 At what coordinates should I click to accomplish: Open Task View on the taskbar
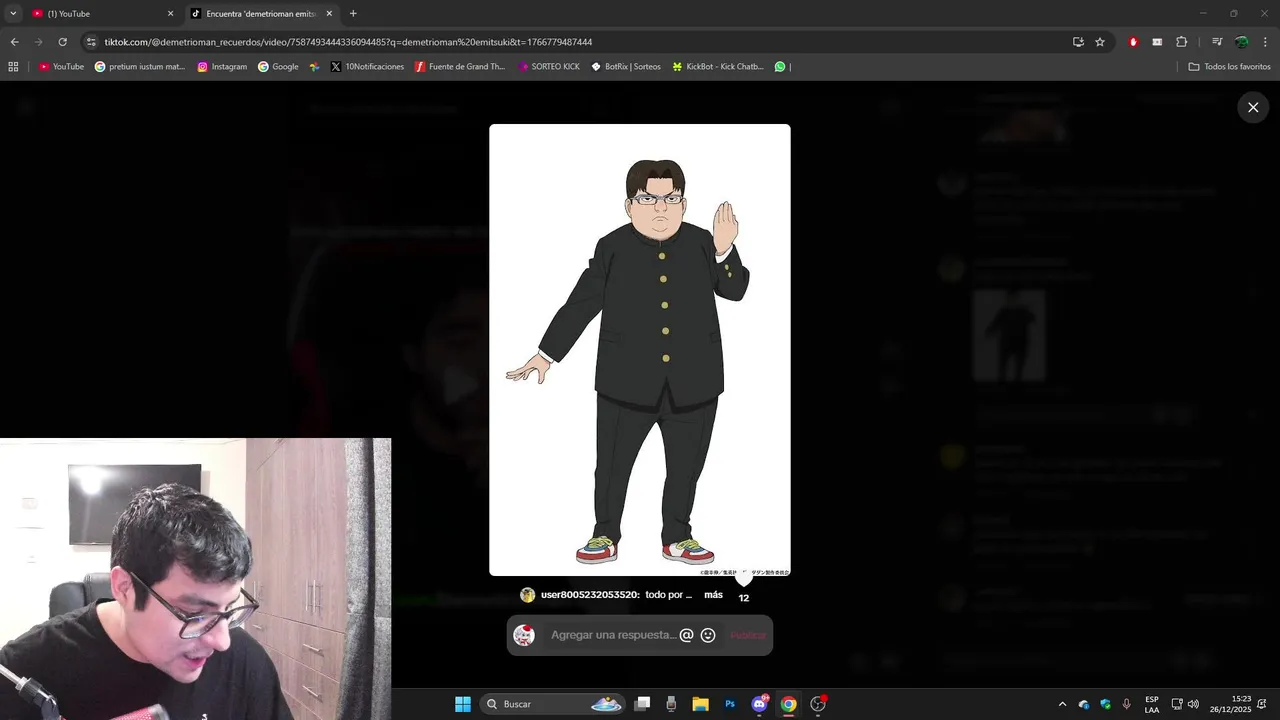tap(643, 704)
